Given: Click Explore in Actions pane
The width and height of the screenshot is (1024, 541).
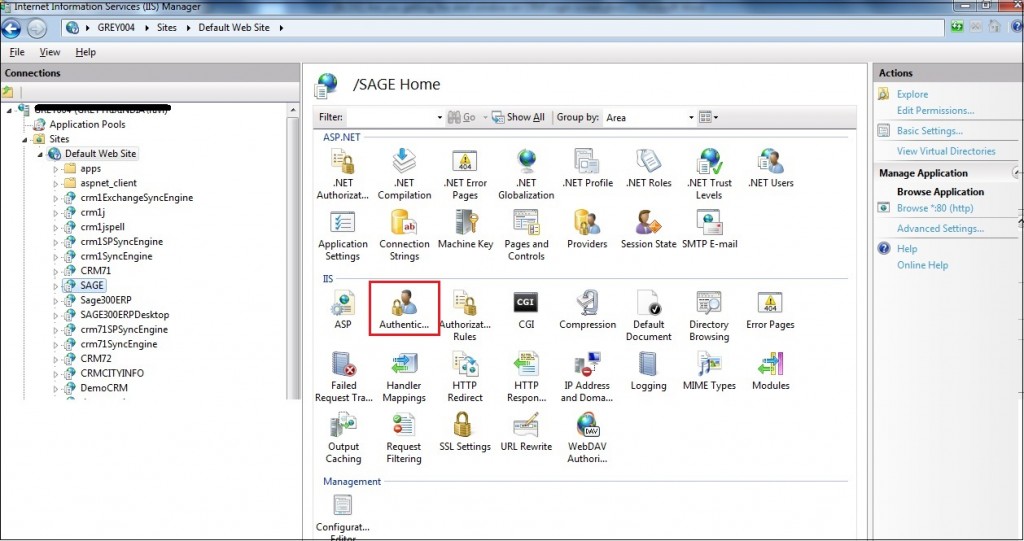Looking at the screenshot, I should [x=912, y=94].
